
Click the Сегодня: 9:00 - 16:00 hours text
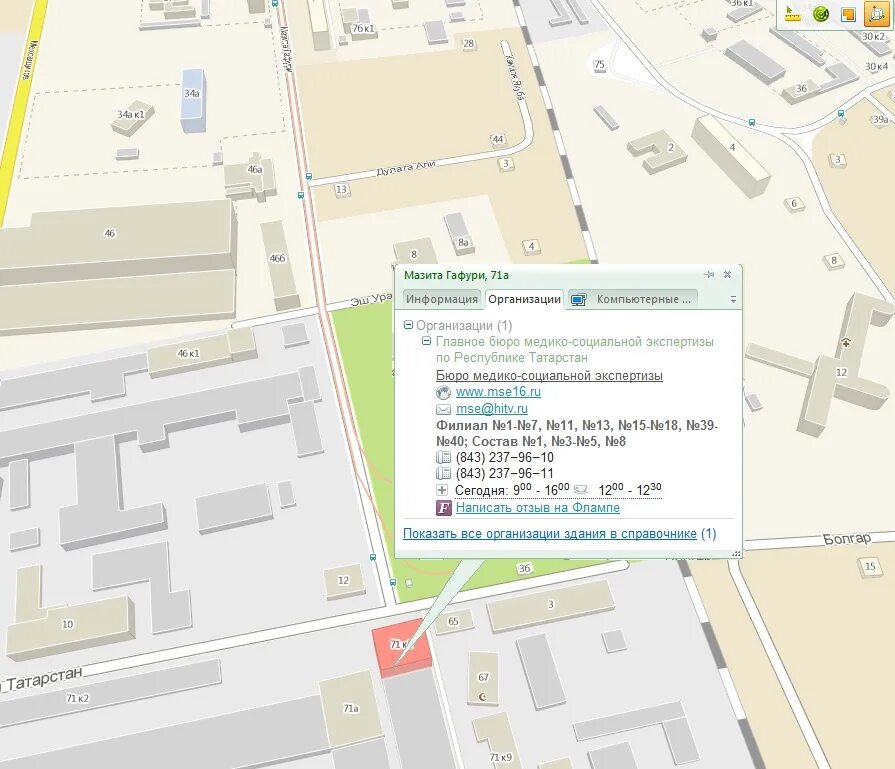click(x=512, y=490)
